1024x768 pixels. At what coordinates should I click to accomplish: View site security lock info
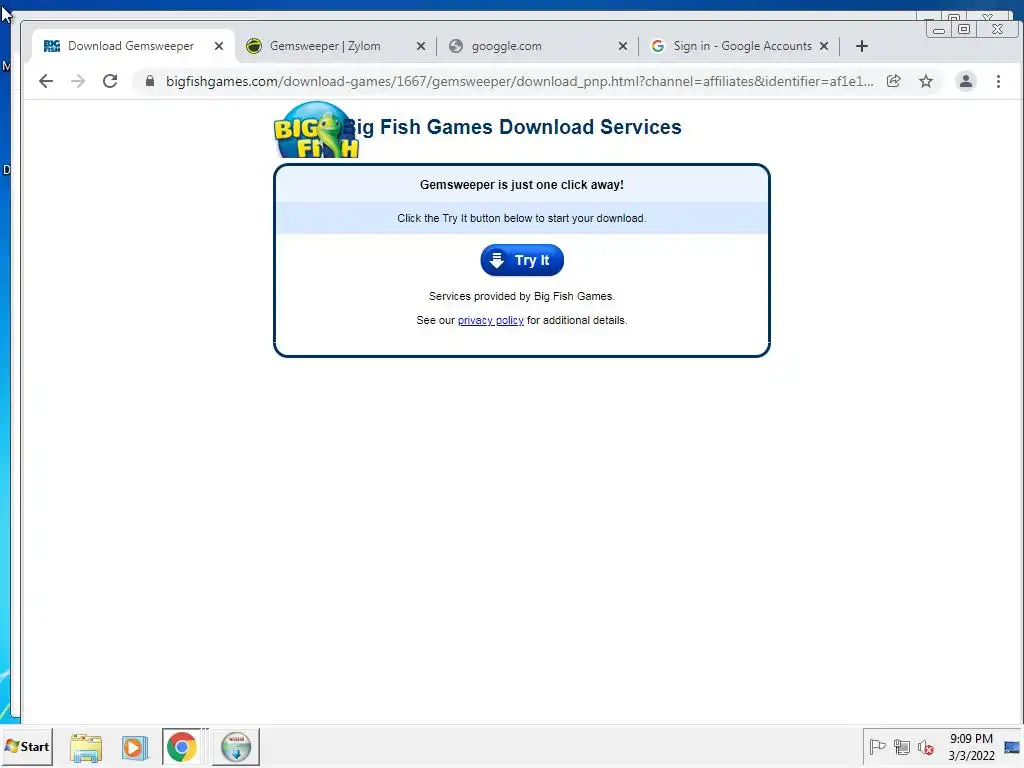150,81
